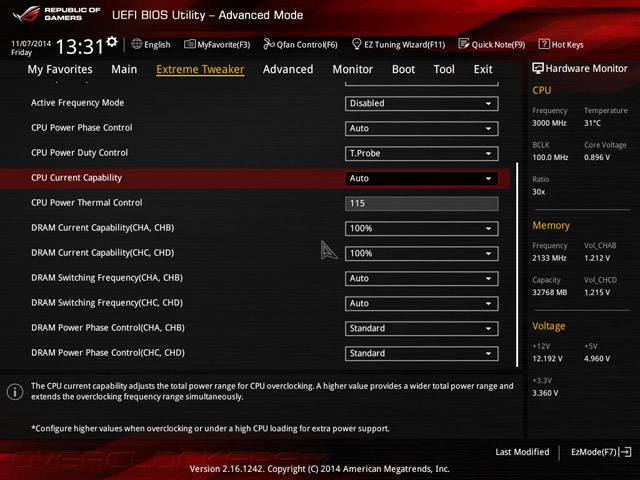Select the CPU Power Duty Control label
Screen dimensions: 640x480
point(80,153)
